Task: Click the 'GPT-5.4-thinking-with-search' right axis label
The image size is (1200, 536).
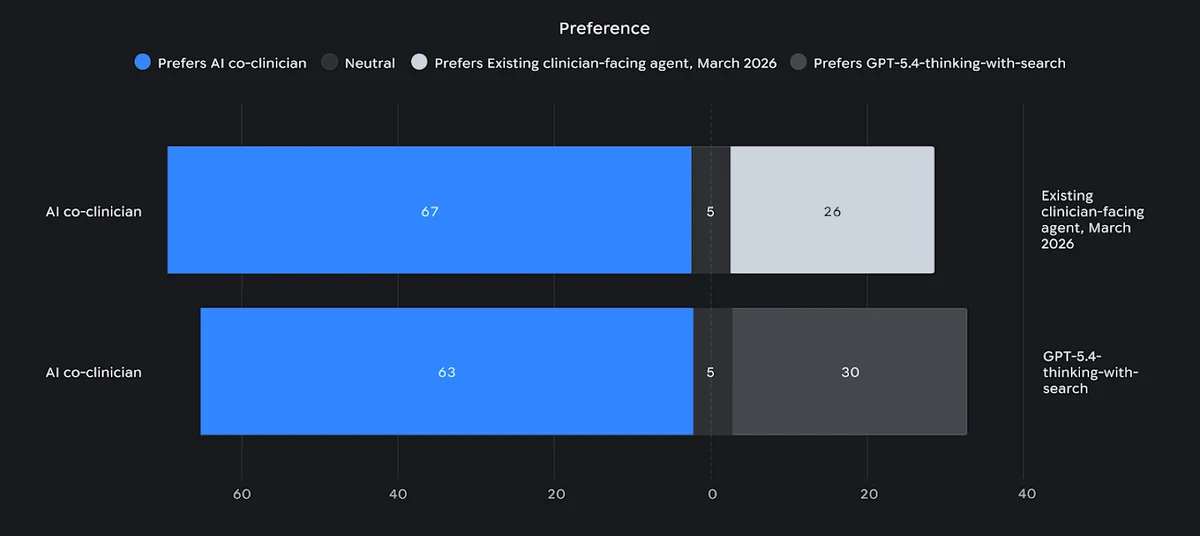Action: 1090,372
